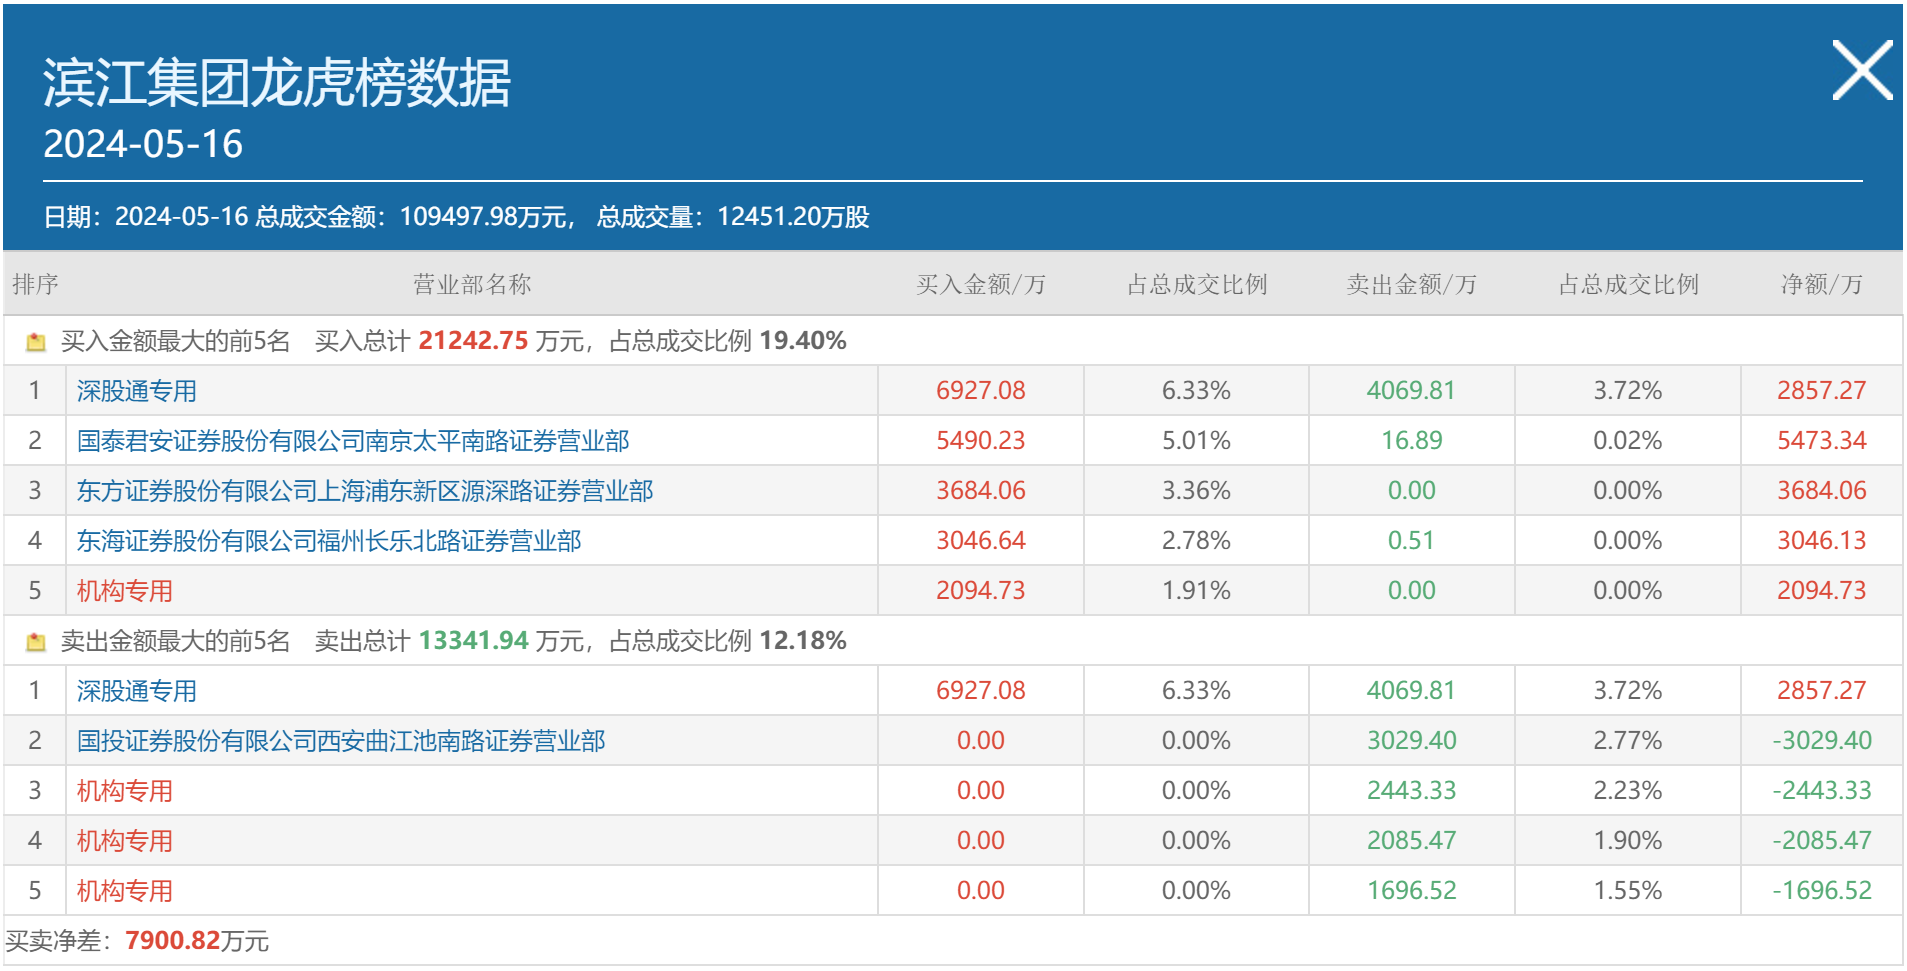
Task: Click the 买入金额/万 column header
Action: click(981, 285)
